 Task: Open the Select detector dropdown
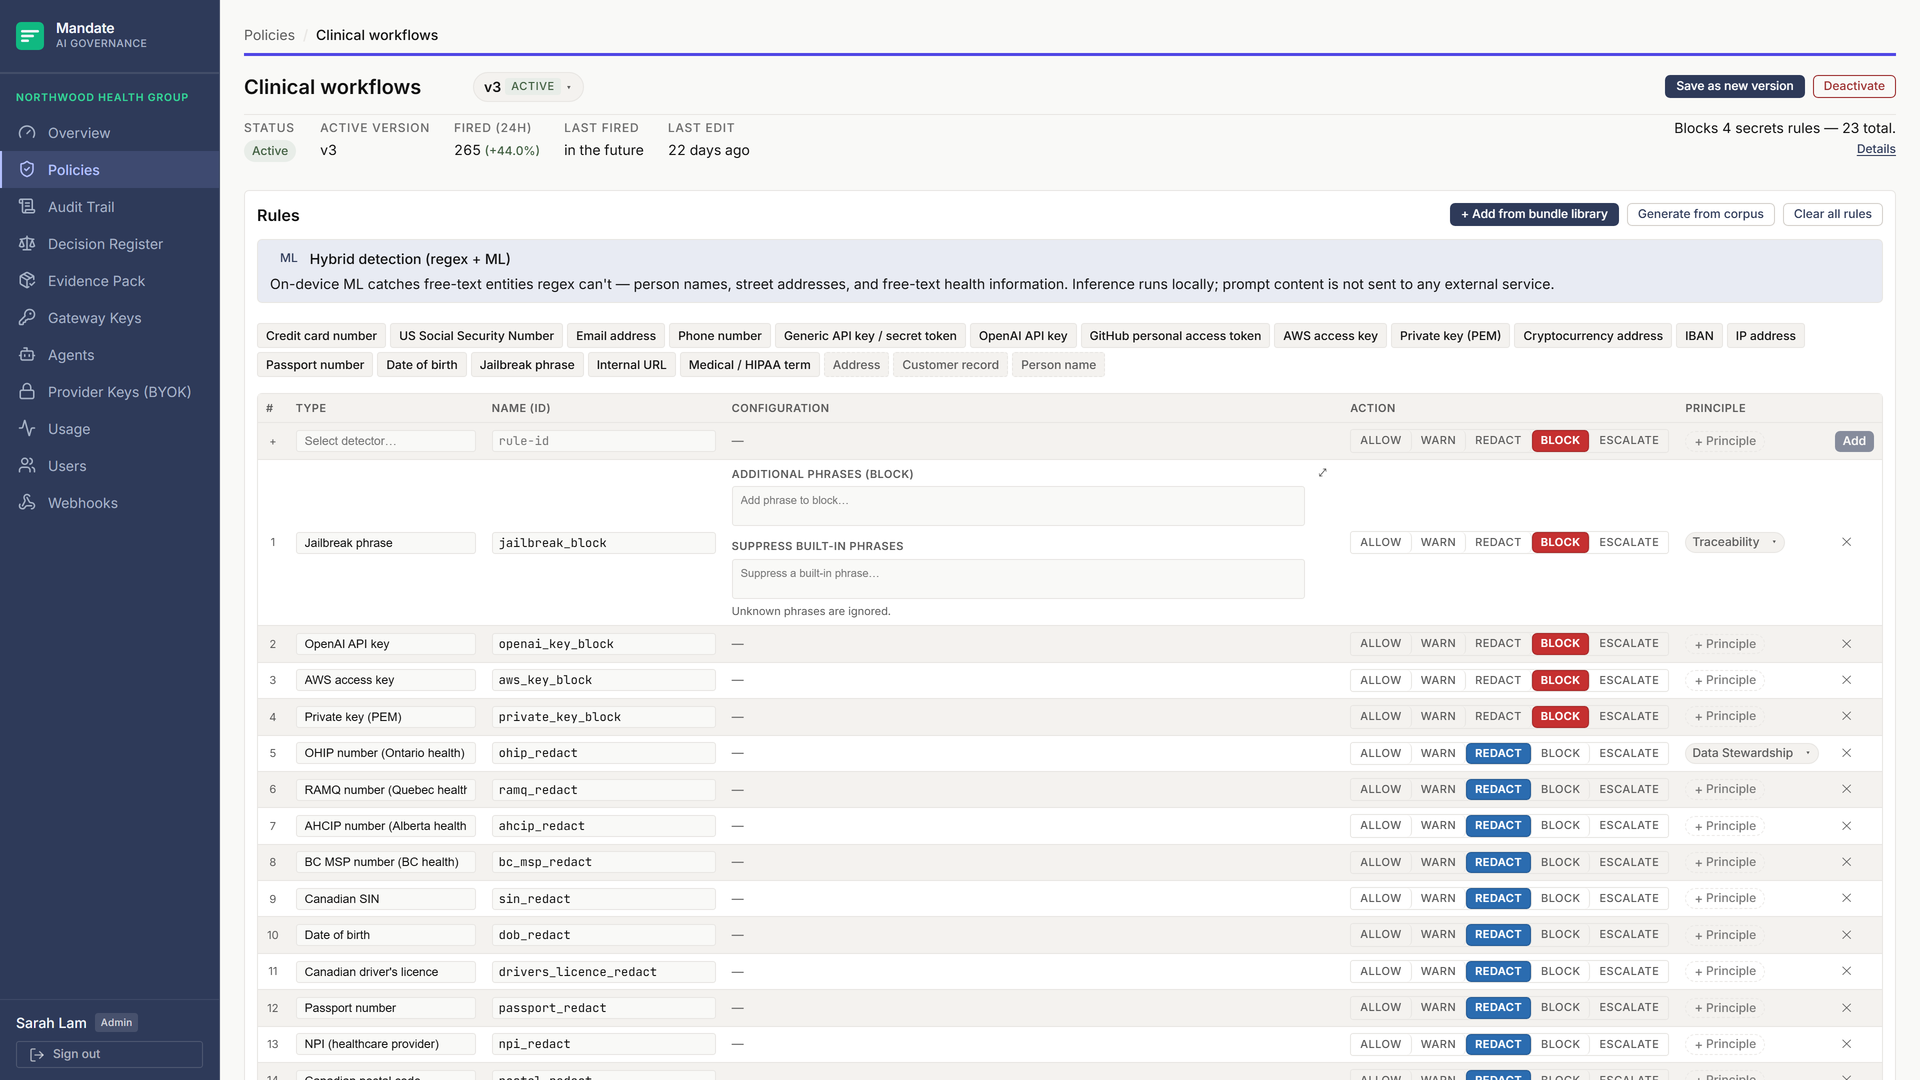click(385, 441)
